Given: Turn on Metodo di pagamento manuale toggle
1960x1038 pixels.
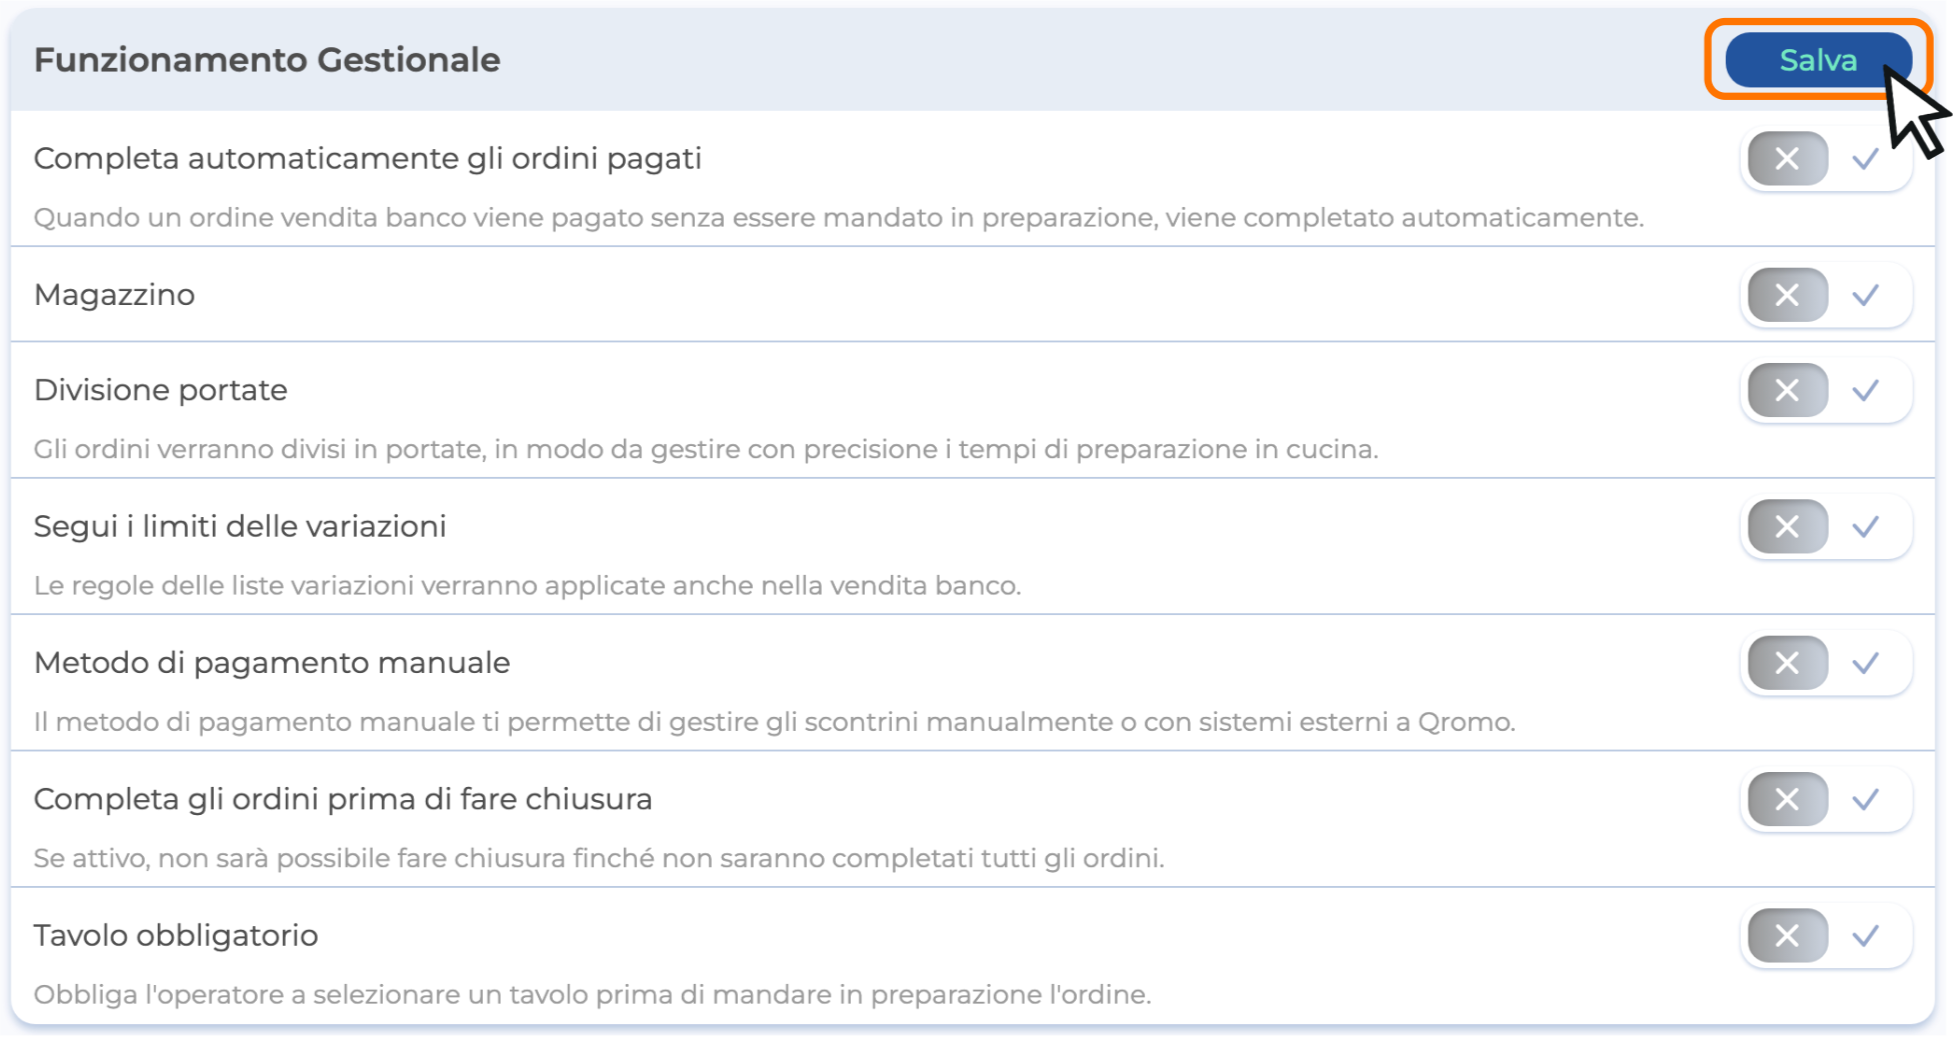Looking at the screenshot, I should point(1865,663).
